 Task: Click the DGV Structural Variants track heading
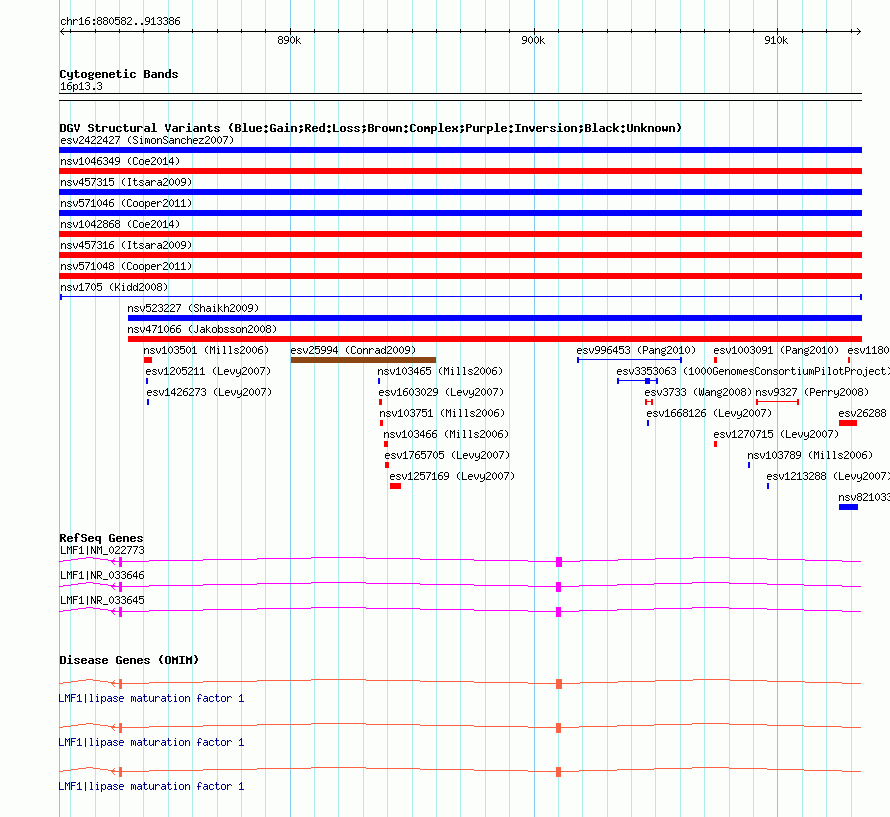371,128
